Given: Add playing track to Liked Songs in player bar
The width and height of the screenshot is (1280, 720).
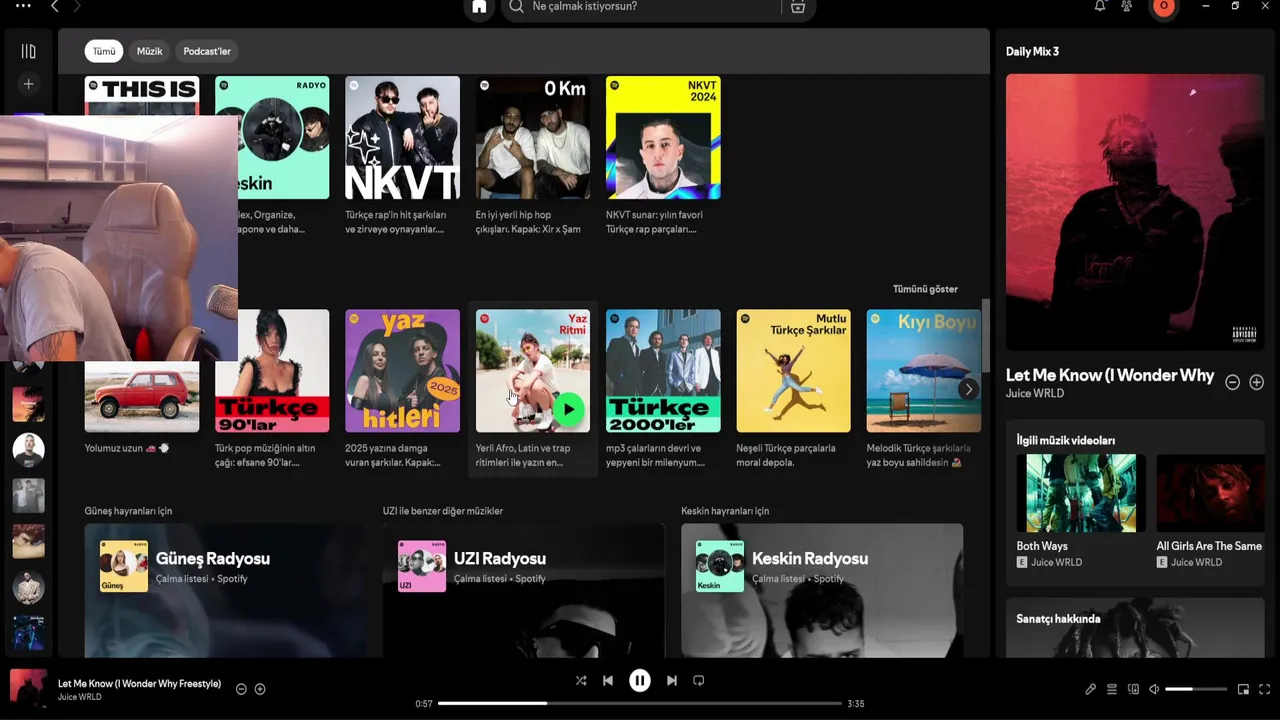Looking at the screenshot, I should click(x=260, y=689).
